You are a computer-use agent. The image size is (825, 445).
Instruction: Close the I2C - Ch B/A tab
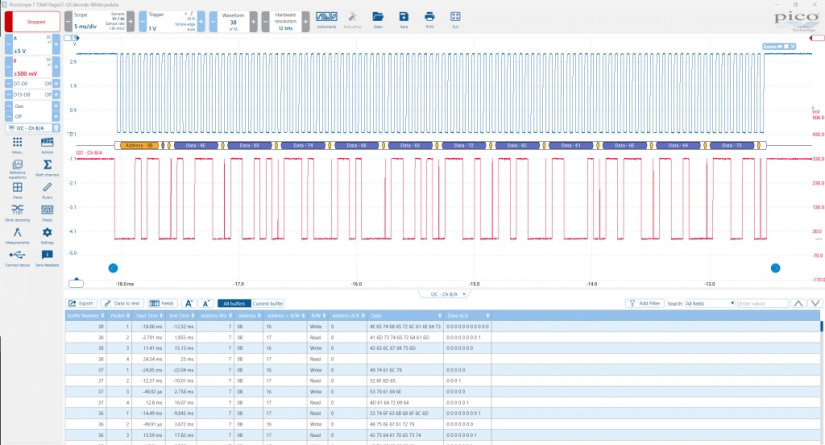point(464,294)
